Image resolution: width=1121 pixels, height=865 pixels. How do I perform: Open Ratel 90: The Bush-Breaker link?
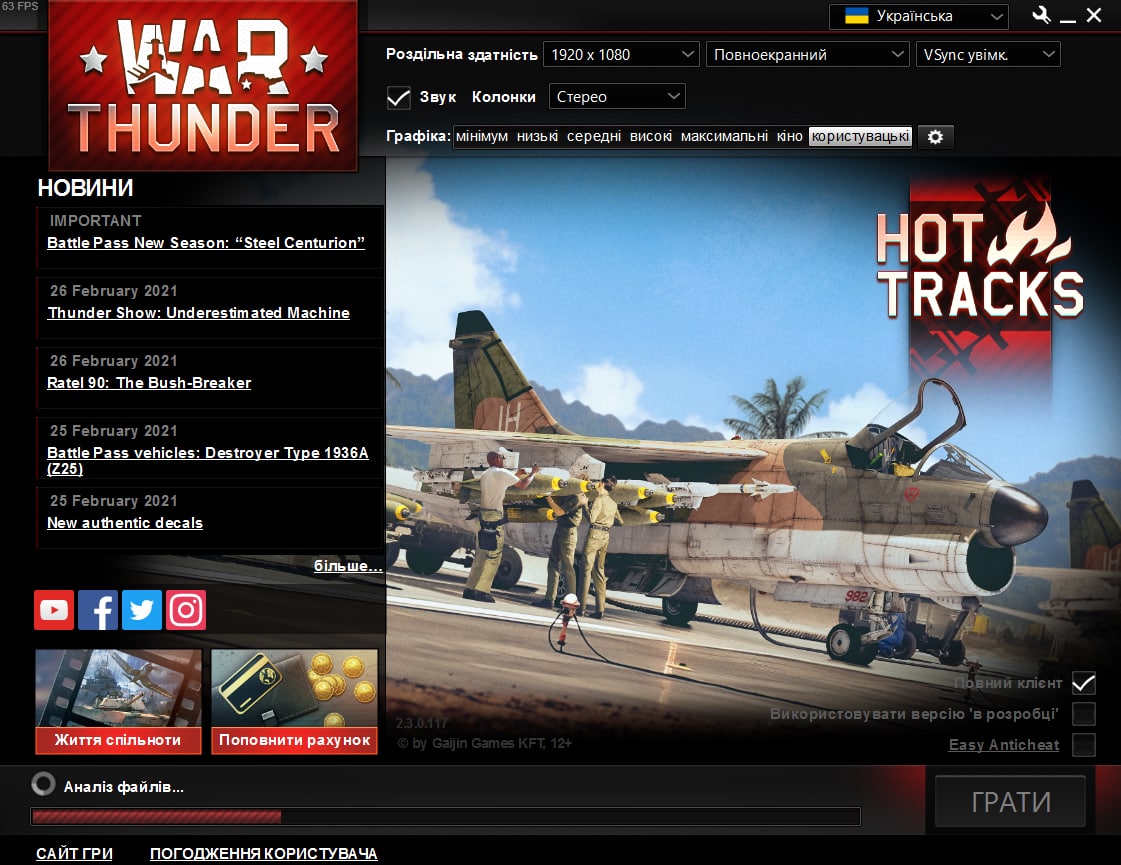pos(149,383)
